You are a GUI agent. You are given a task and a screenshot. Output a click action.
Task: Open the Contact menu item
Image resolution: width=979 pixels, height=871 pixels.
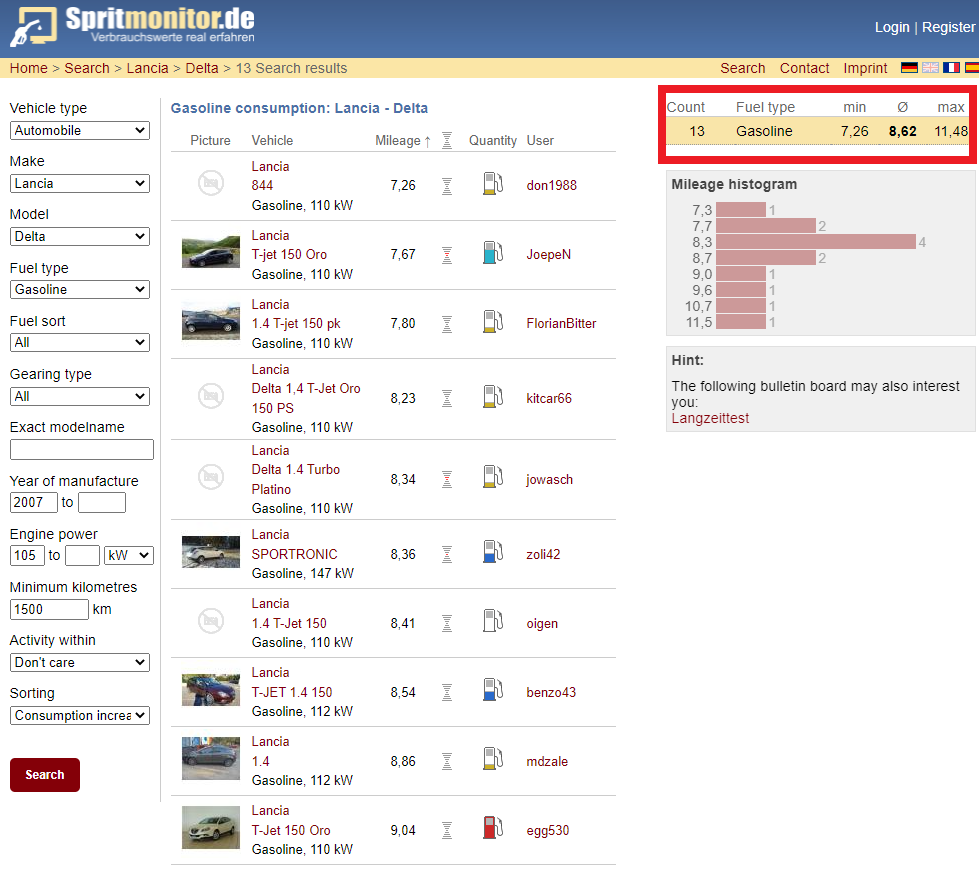[804, 68]
